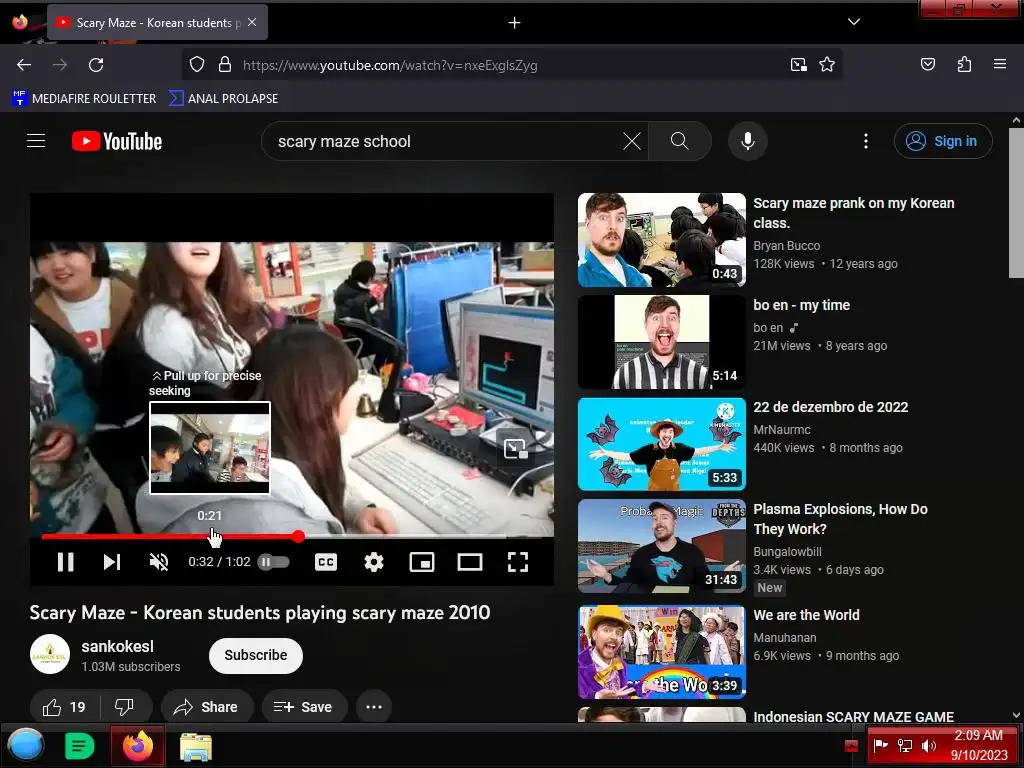
Task: Open the MEDIAFIRE ROULETTER bookmark
Action: (x=84, y=99)
